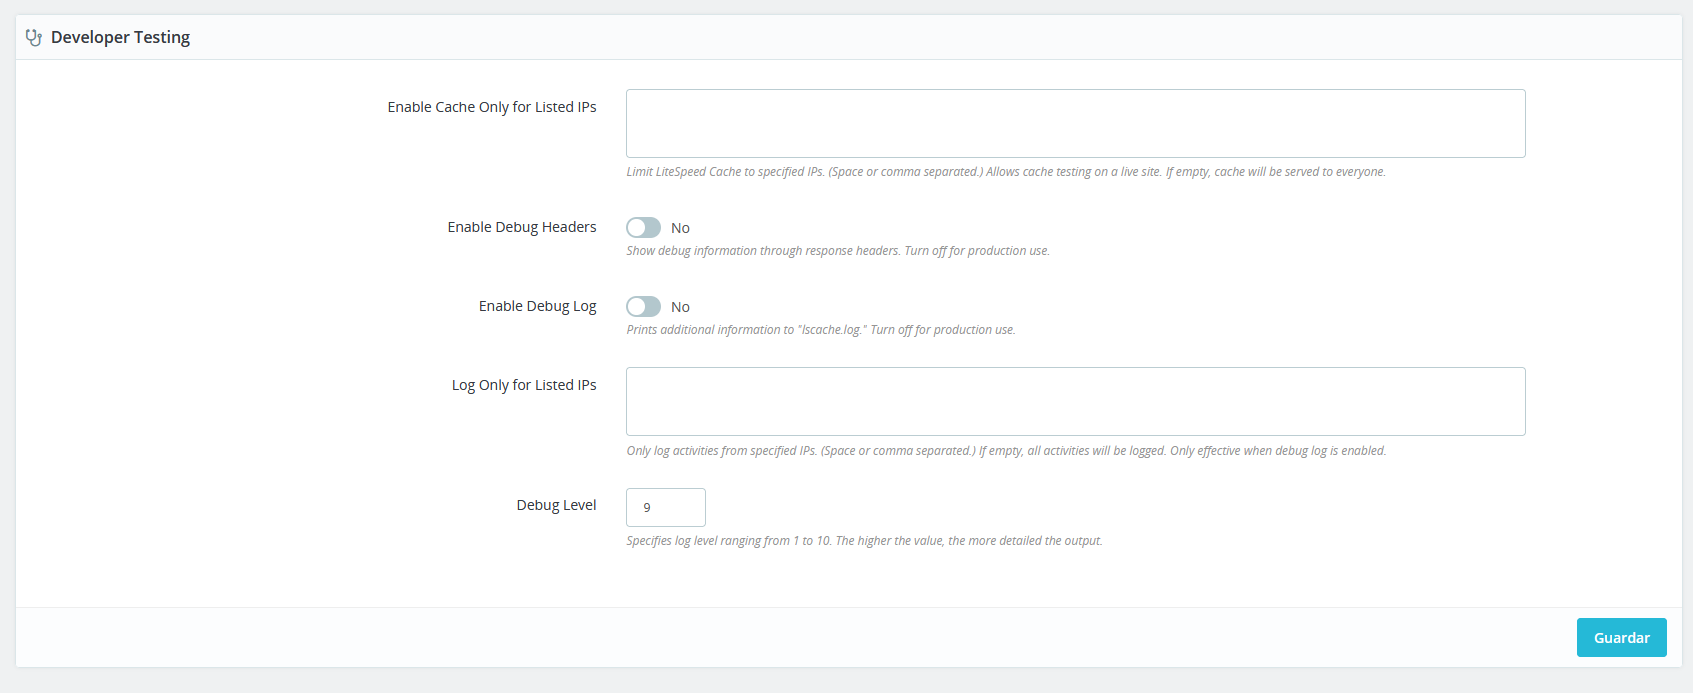Click the log level range description
Viewport: 1693px width, 693px height.
point(864,541)
